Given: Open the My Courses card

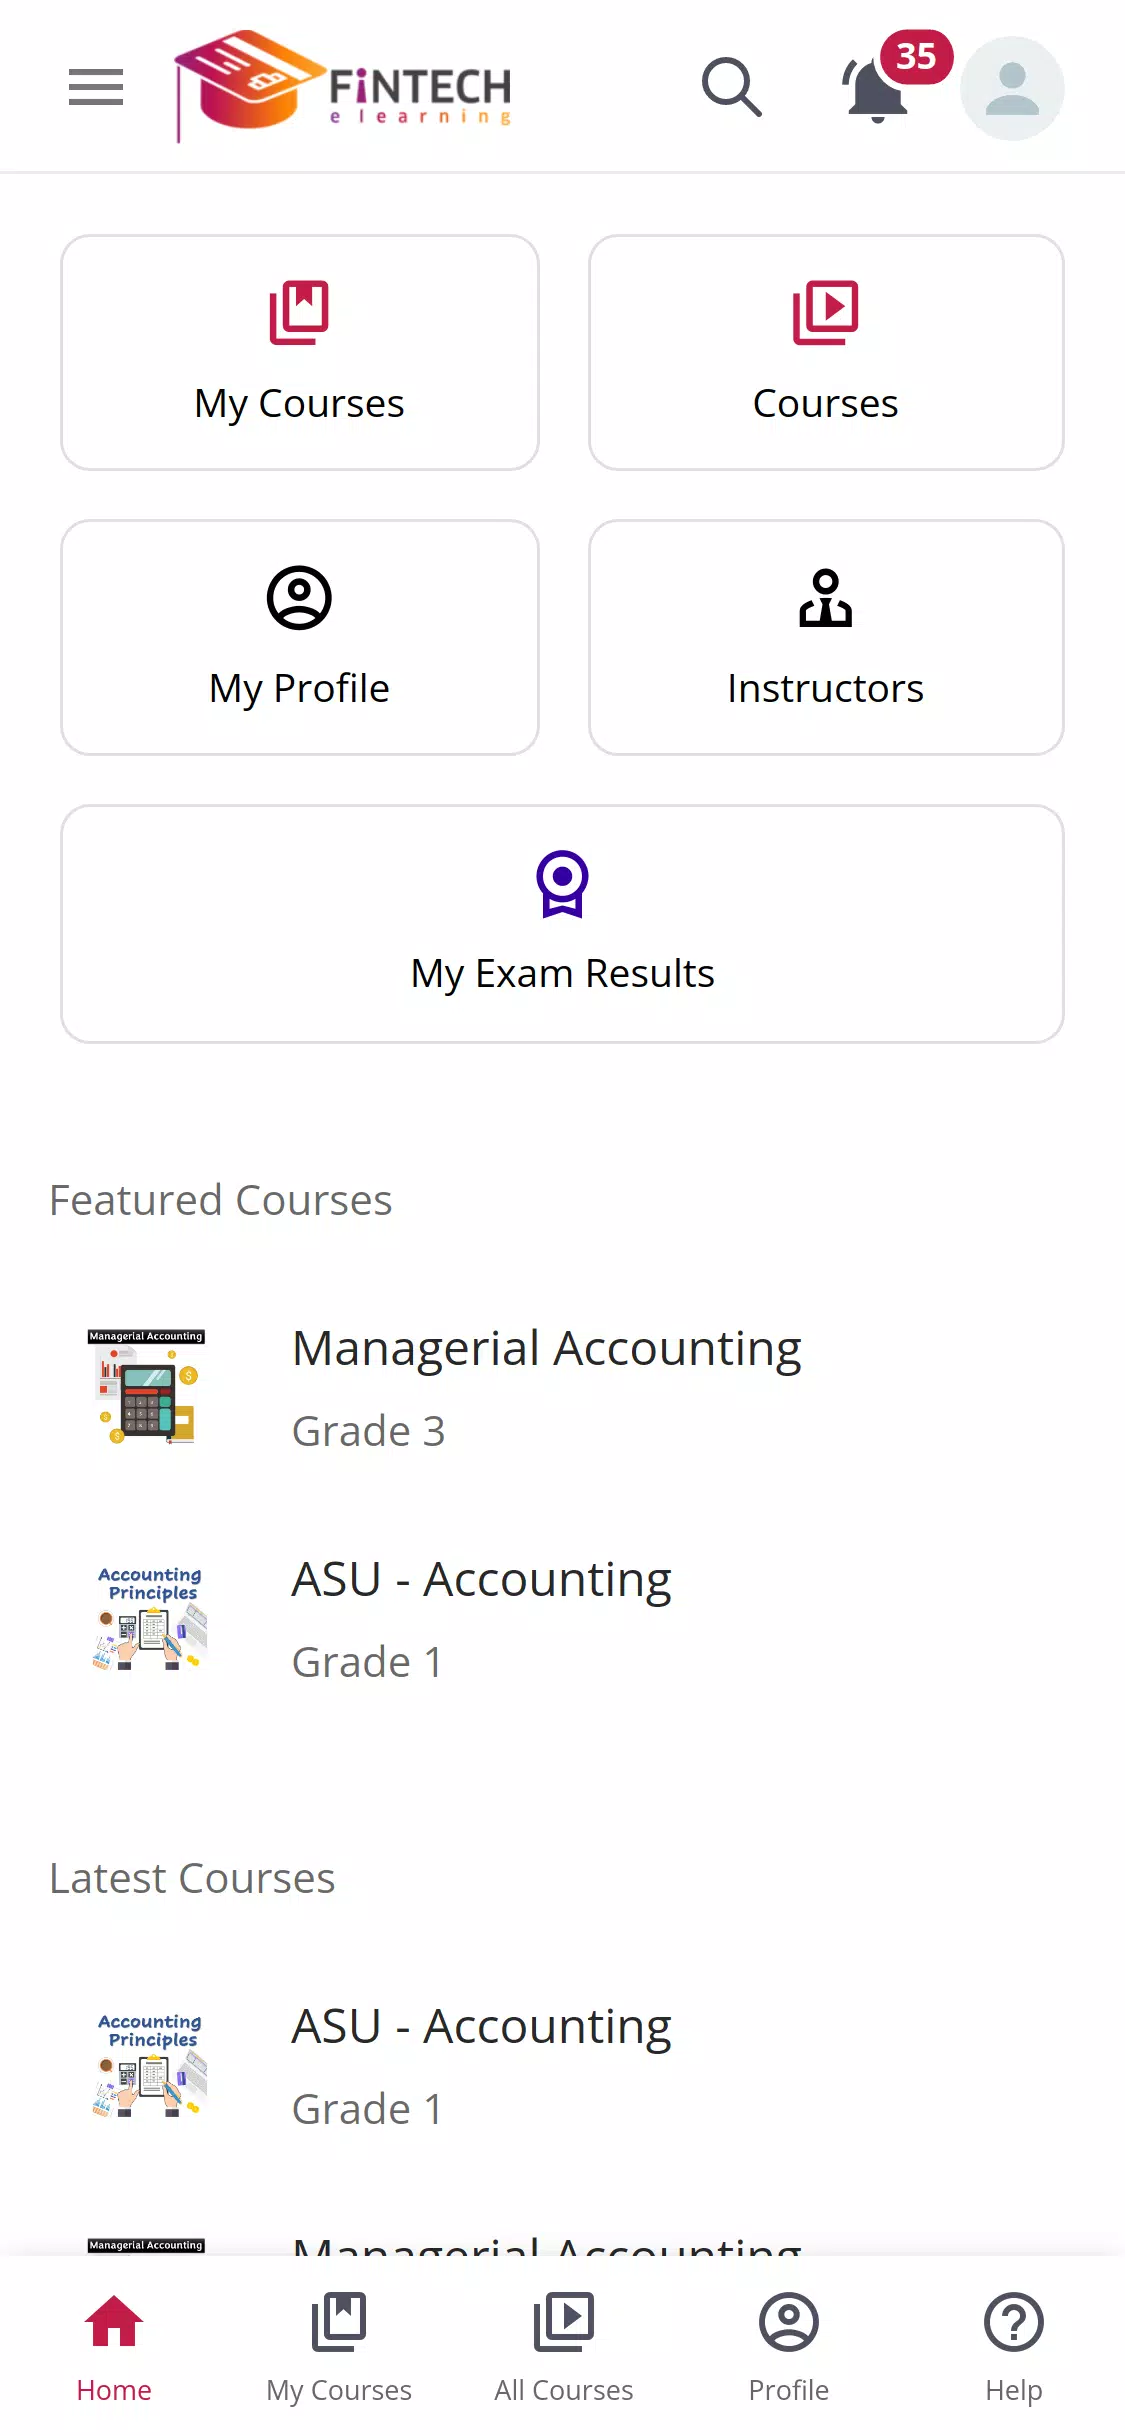Looking at the screenshot, I should pos(300,352).
